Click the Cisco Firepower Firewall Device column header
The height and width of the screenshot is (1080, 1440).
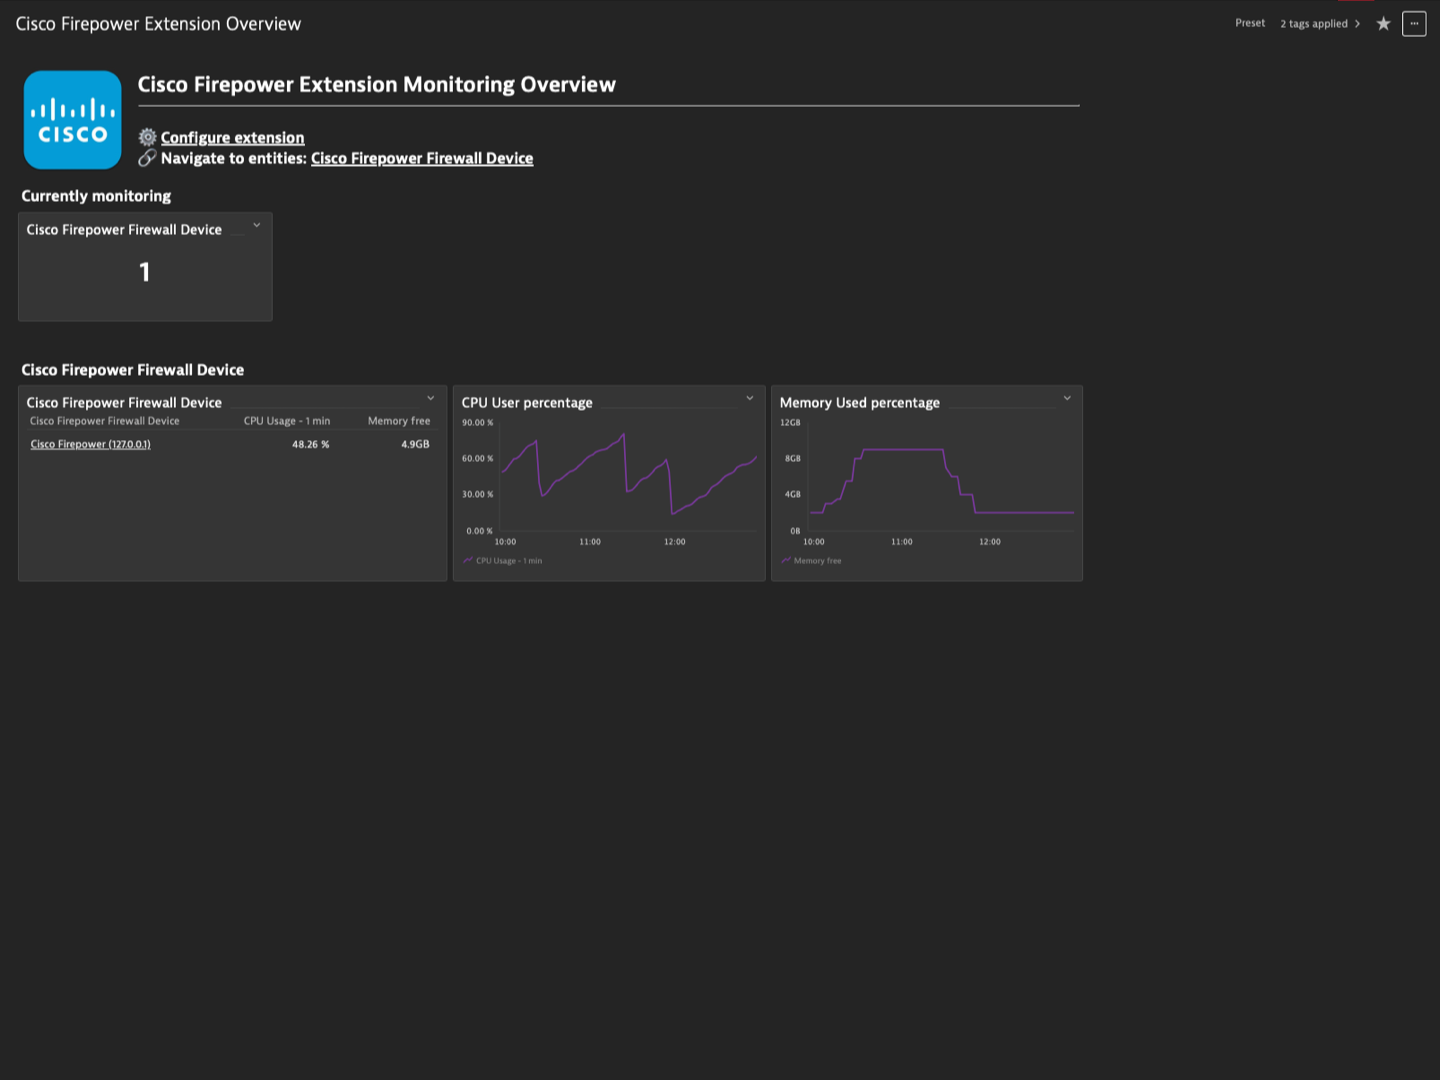pos(105,421)
